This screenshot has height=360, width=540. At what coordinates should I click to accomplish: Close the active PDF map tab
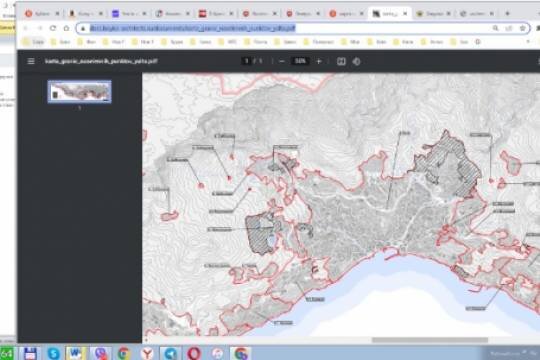coord(405,13)
